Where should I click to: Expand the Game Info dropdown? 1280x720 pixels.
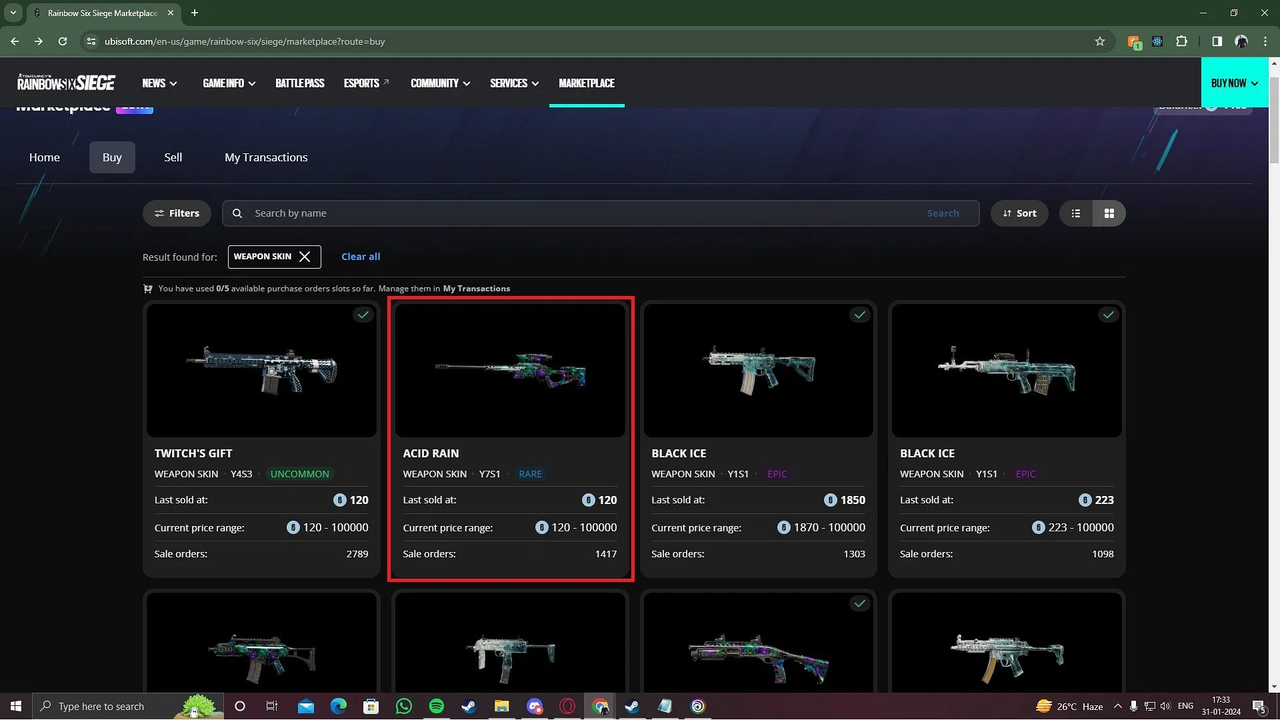pos(228,83)
